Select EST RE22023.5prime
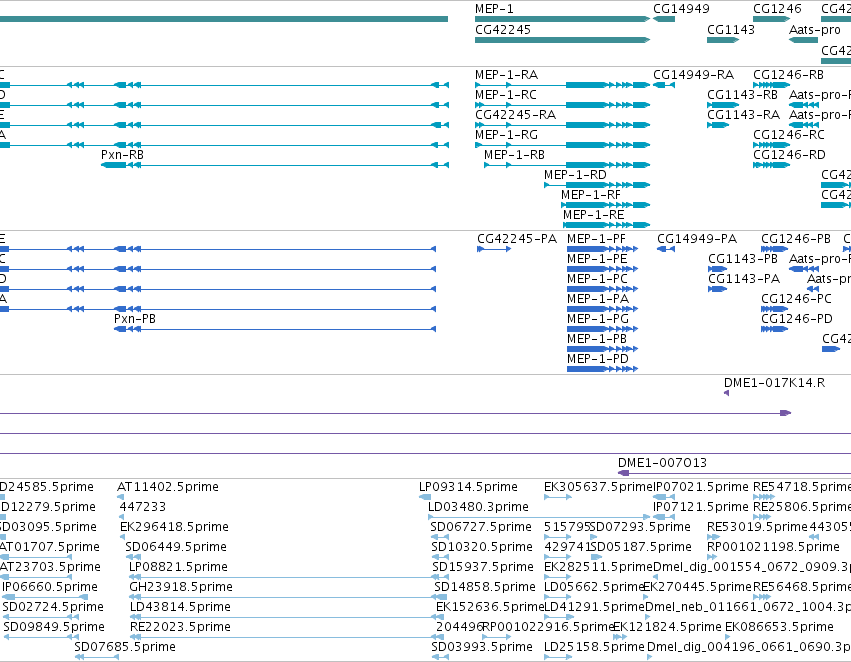Viewport: 851px width, 662px height. point(285,638)
